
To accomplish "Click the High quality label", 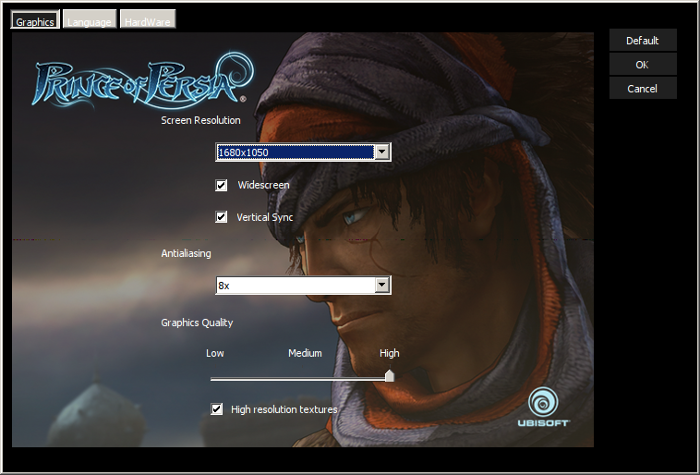I will [x=389, y=353].
